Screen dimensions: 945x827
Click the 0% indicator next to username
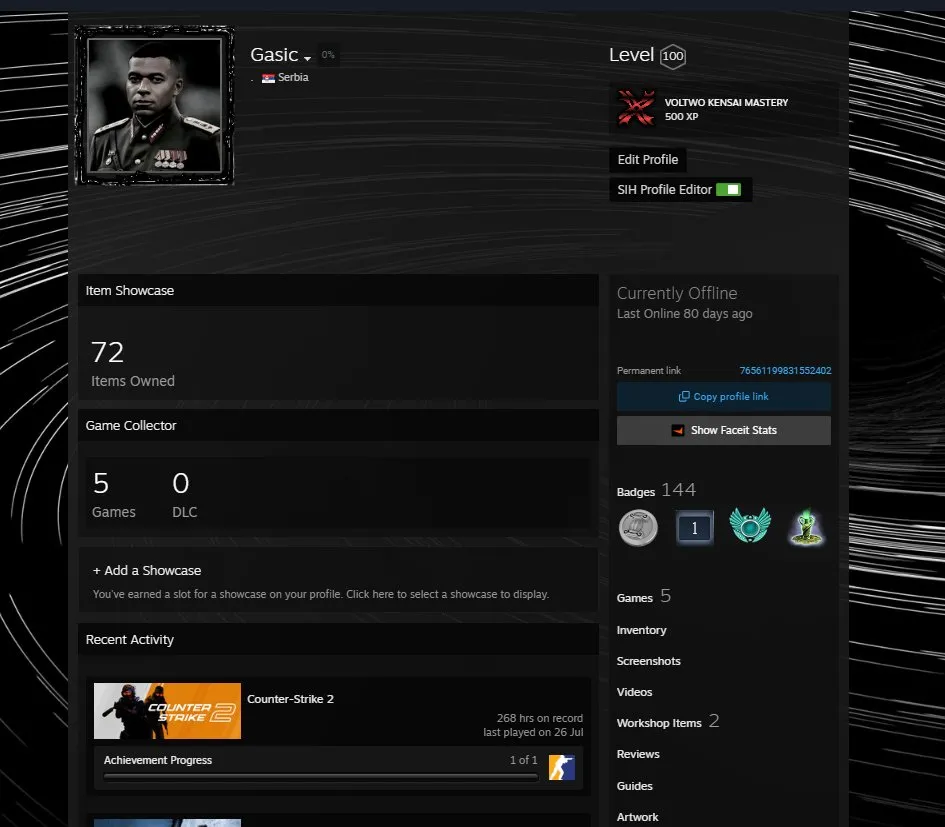(328, 55)
